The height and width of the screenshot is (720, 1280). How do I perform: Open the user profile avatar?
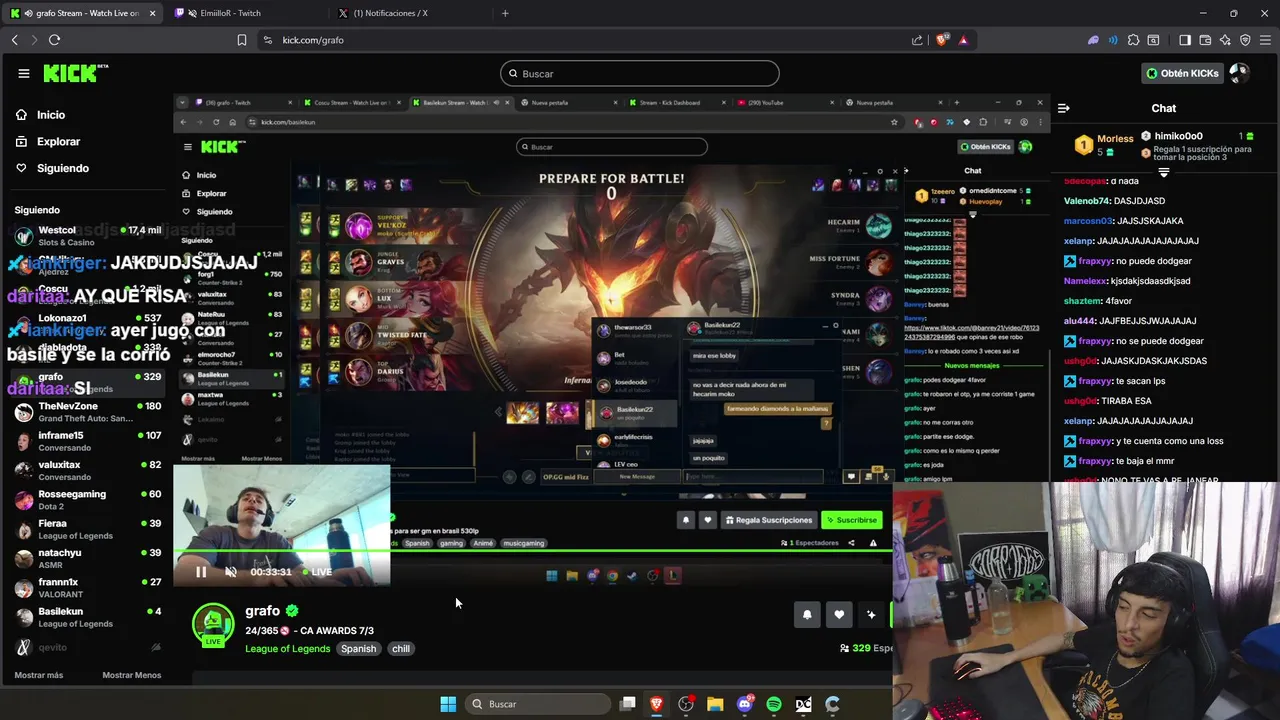[1239, 73]
